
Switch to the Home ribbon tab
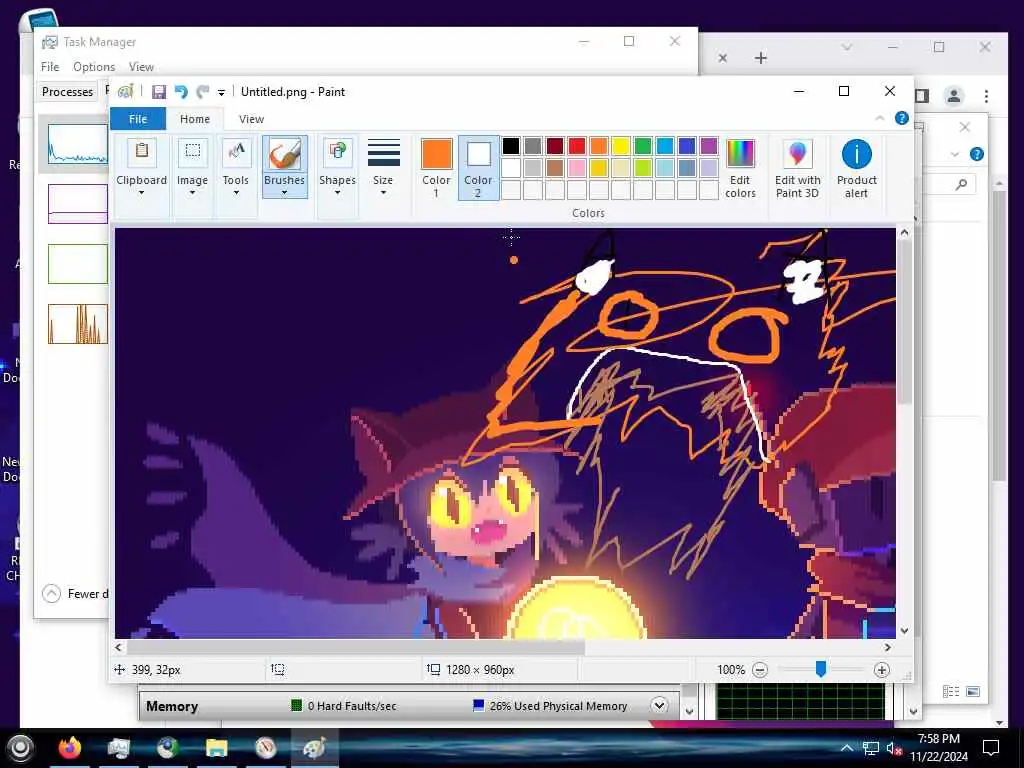(x=195, y=119)
